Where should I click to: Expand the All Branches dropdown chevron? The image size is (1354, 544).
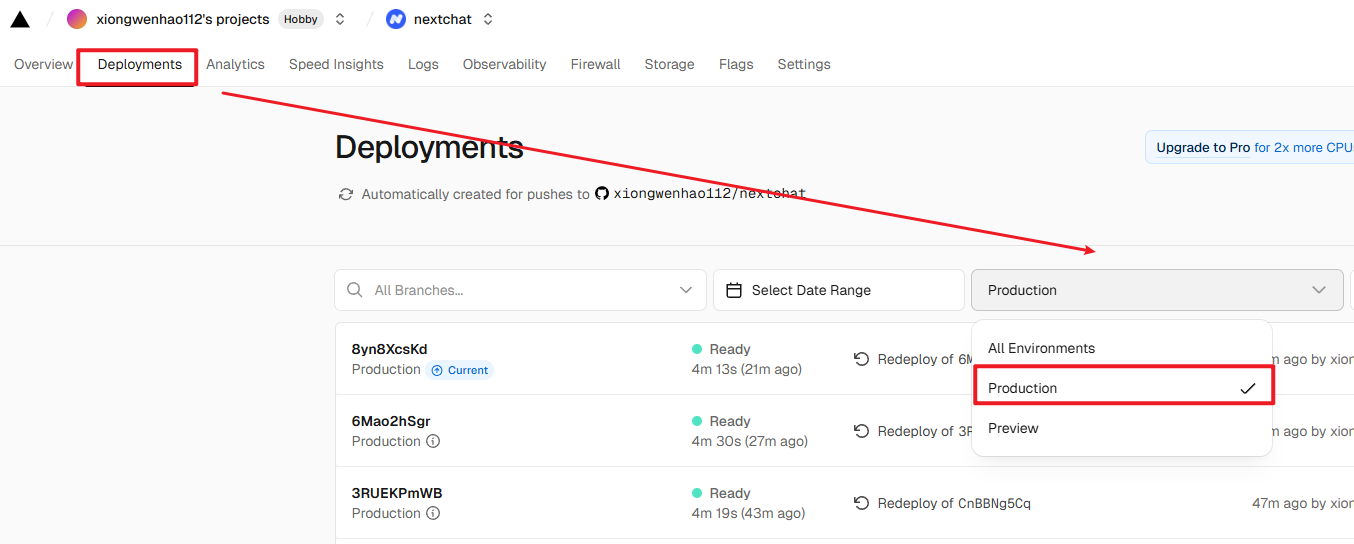pyautogui.click(x=686, y=290)
